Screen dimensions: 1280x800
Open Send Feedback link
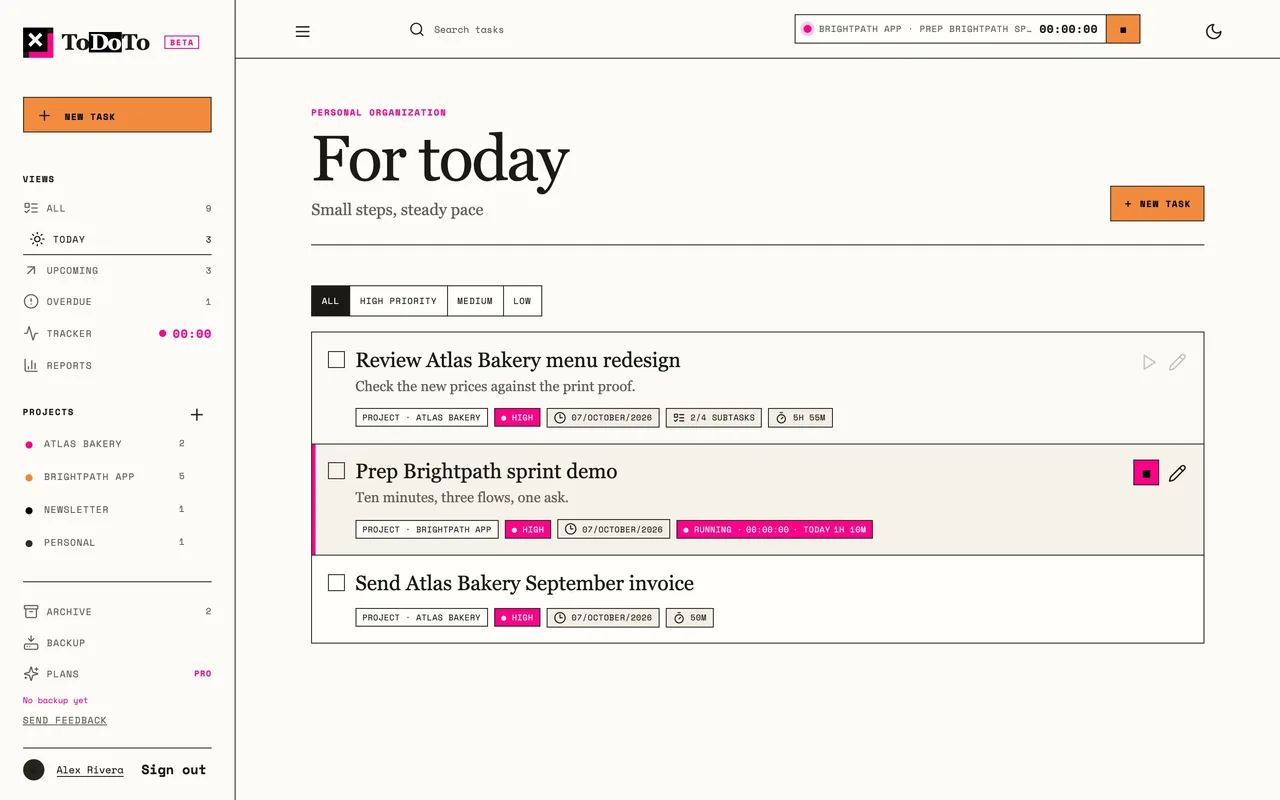[x=65, y=720]
